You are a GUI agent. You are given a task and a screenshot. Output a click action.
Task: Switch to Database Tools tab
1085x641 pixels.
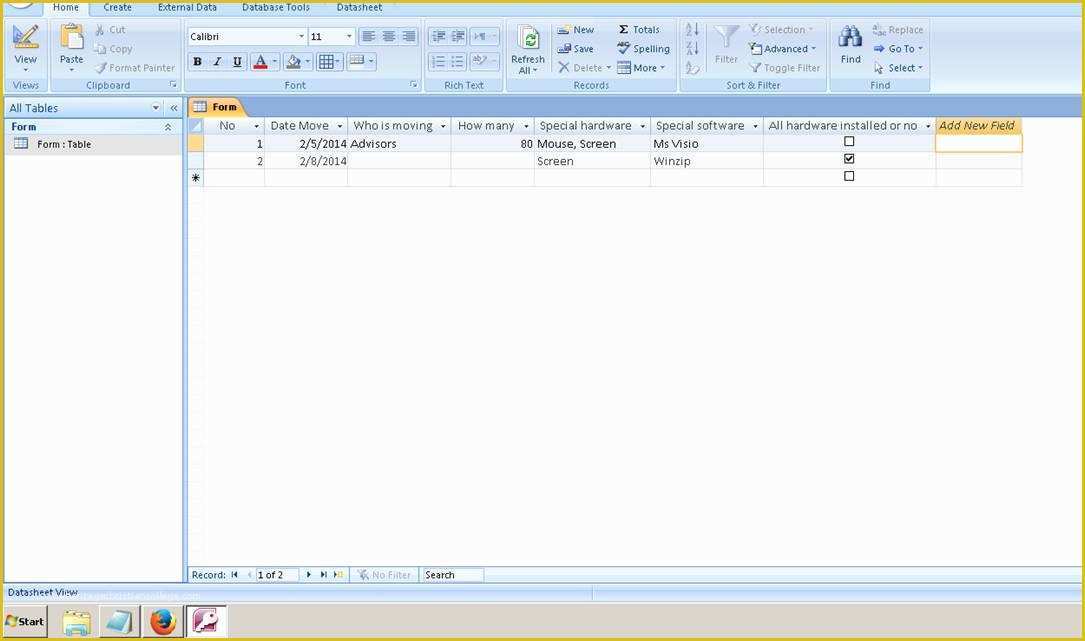tap(275, 8)
